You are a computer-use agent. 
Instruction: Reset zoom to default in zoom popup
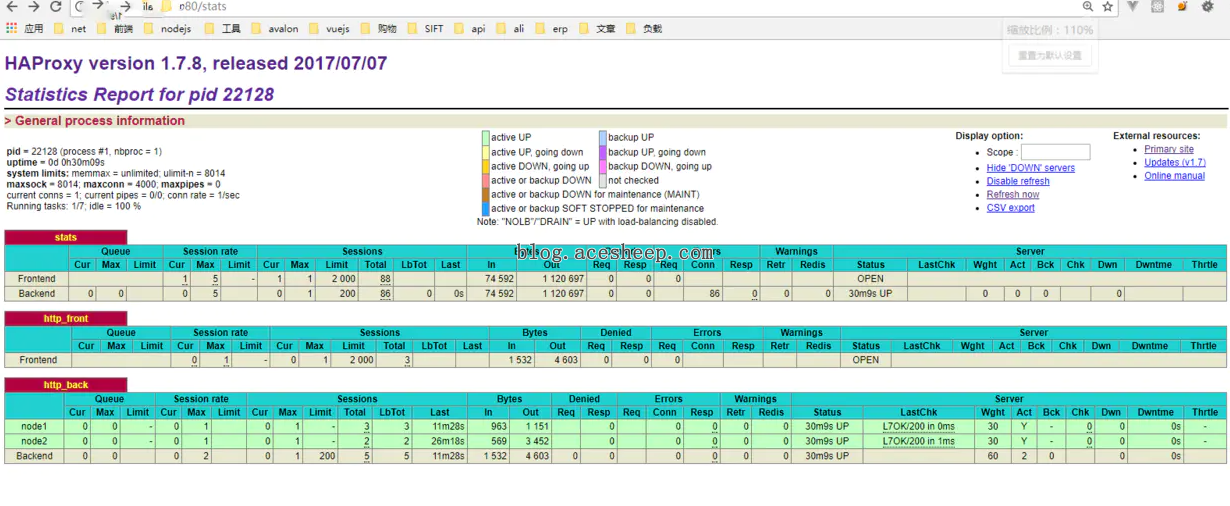tap(1049, 56)
